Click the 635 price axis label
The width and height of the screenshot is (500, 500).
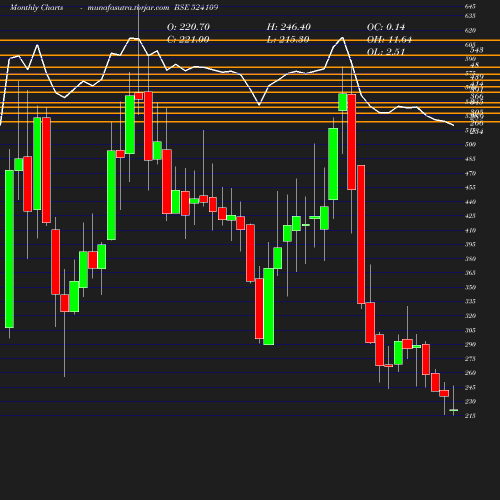pyautogui.click(x=470, y=16)
